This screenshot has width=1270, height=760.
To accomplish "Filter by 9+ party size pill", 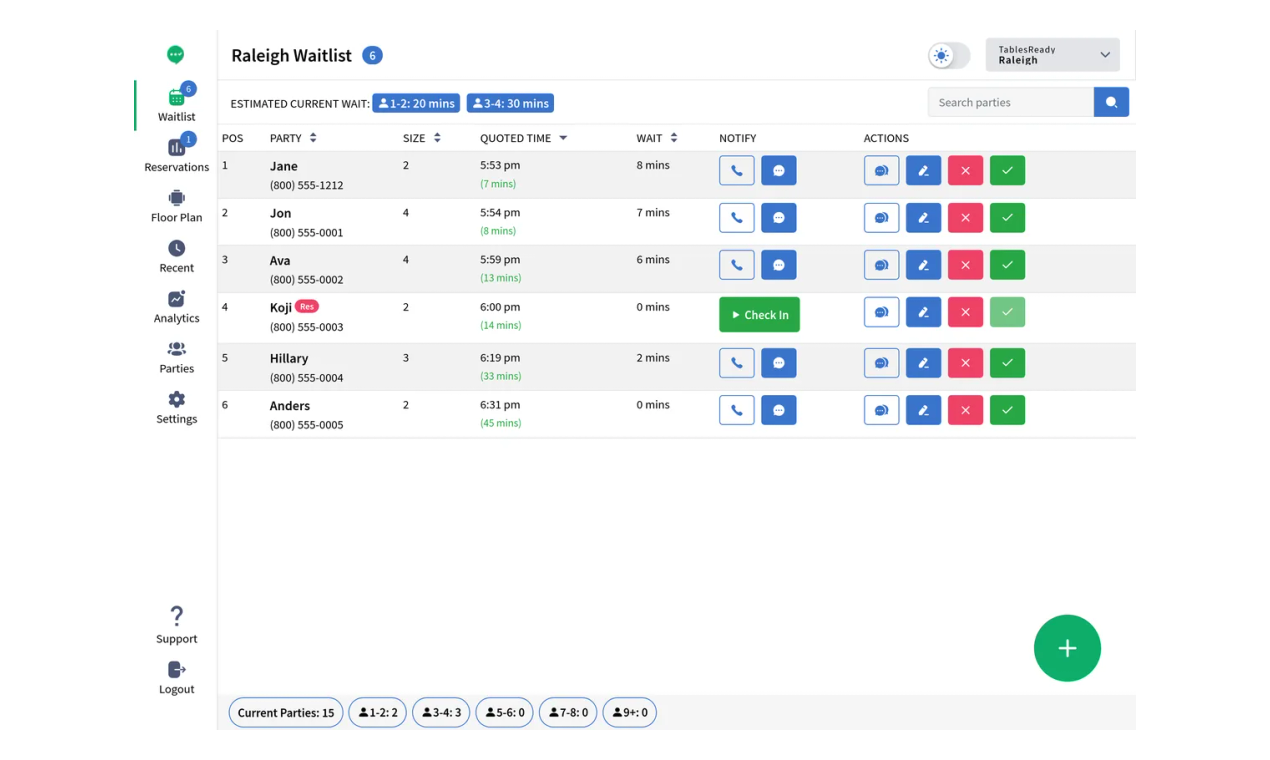I will [x=630, y=713].
